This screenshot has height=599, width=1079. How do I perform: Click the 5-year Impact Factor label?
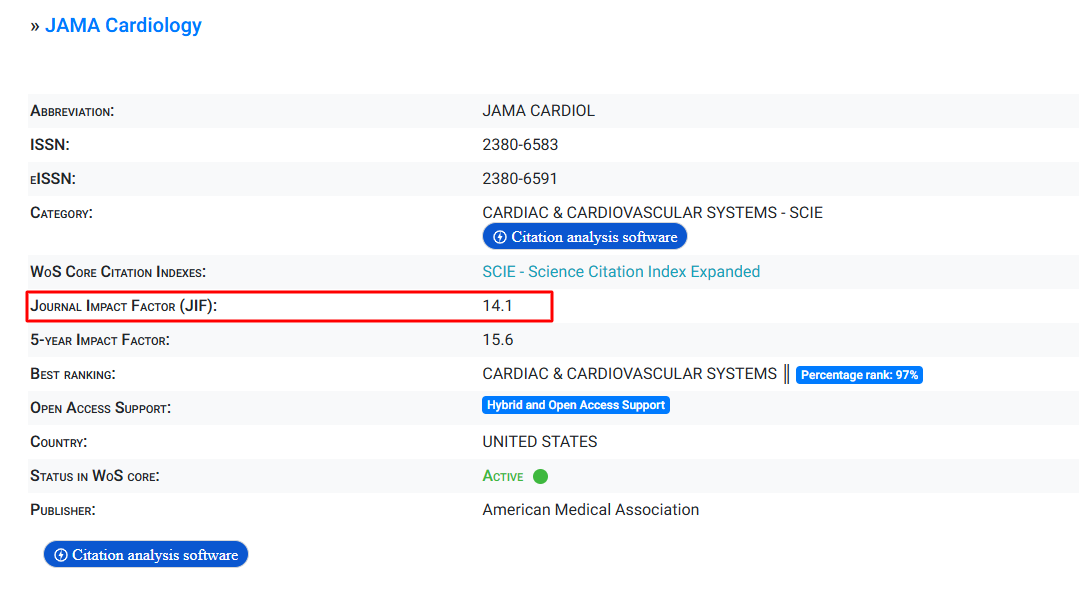[100, 340]
